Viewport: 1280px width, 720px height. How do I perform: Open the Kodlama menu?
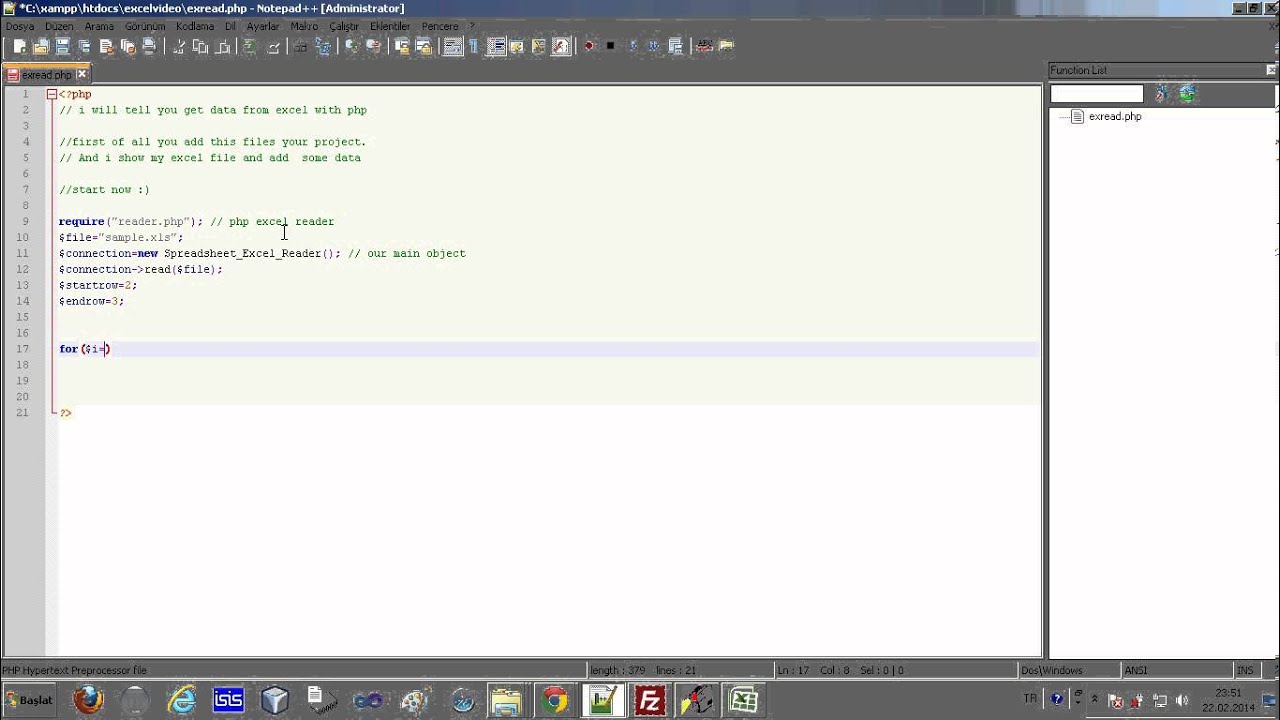click(195, 26)
